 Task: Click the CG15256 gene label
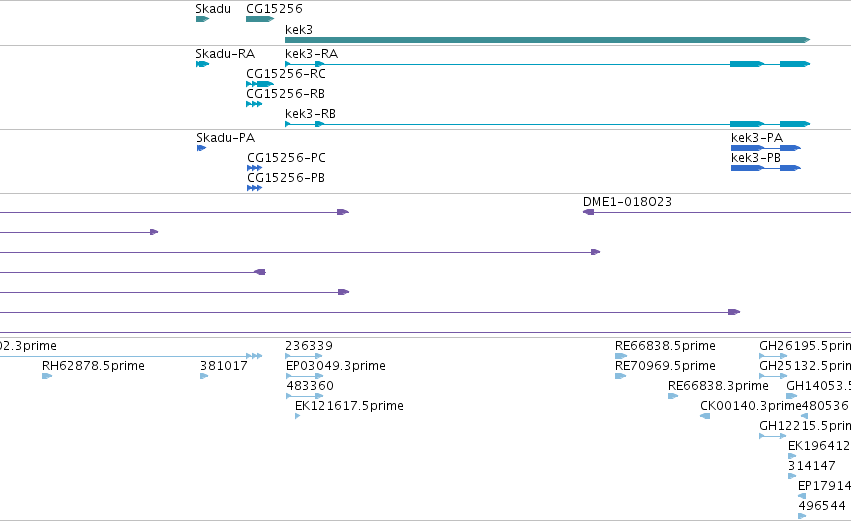pyautogui.click(x=274, y=9)
